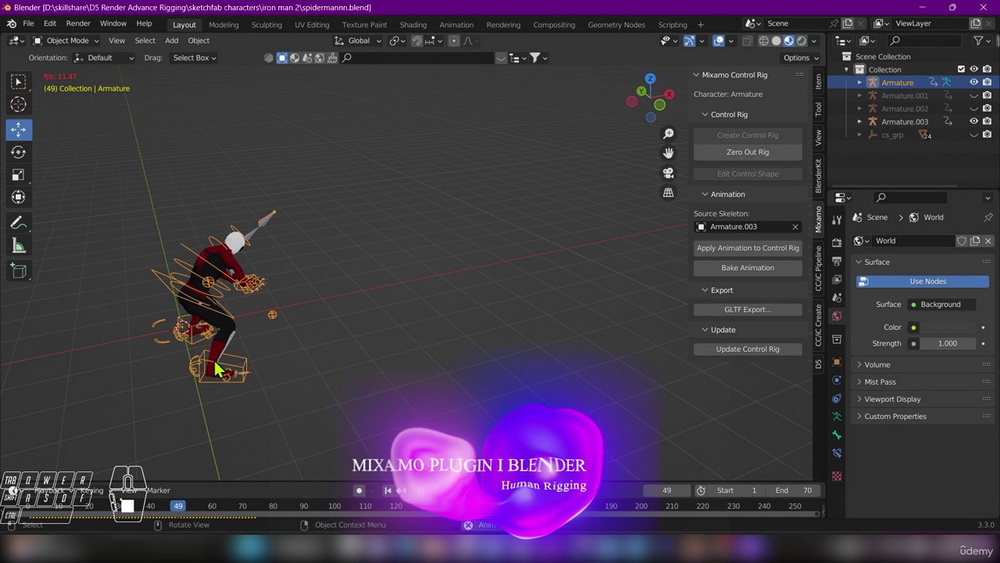Image resolution: width=1000 pixels, height=563 pixels.
Task: Click the viewport zoom magnifier icon
Action: [668, 134]
